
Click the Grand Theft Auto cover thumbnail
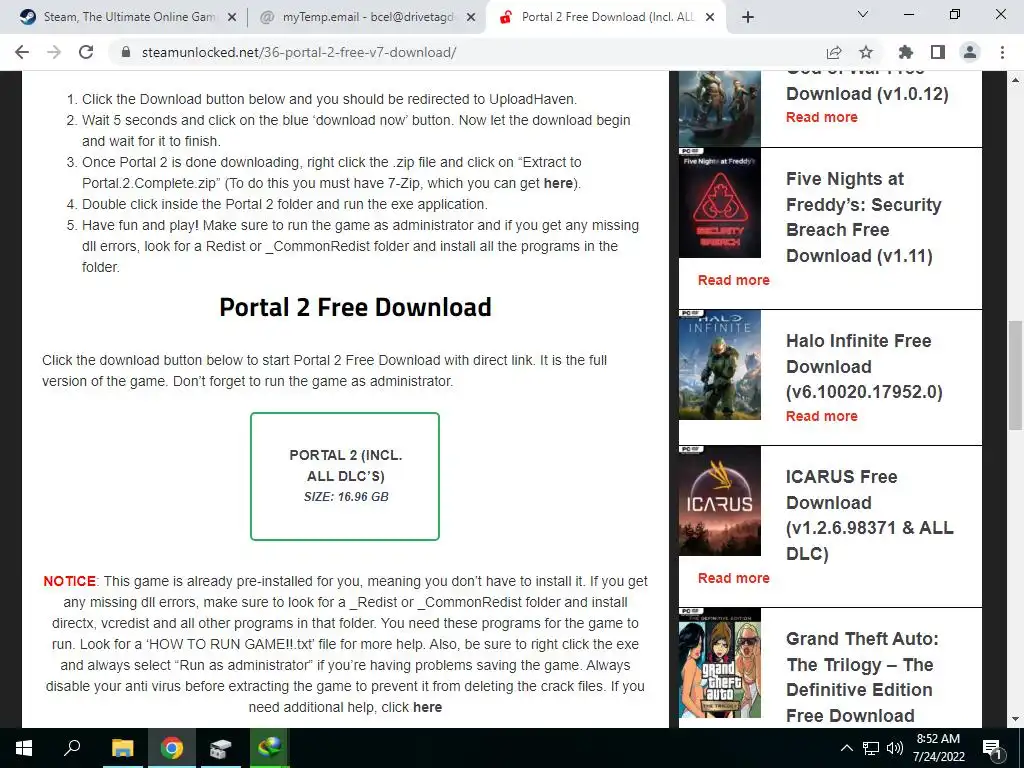(x=720, y=663)
